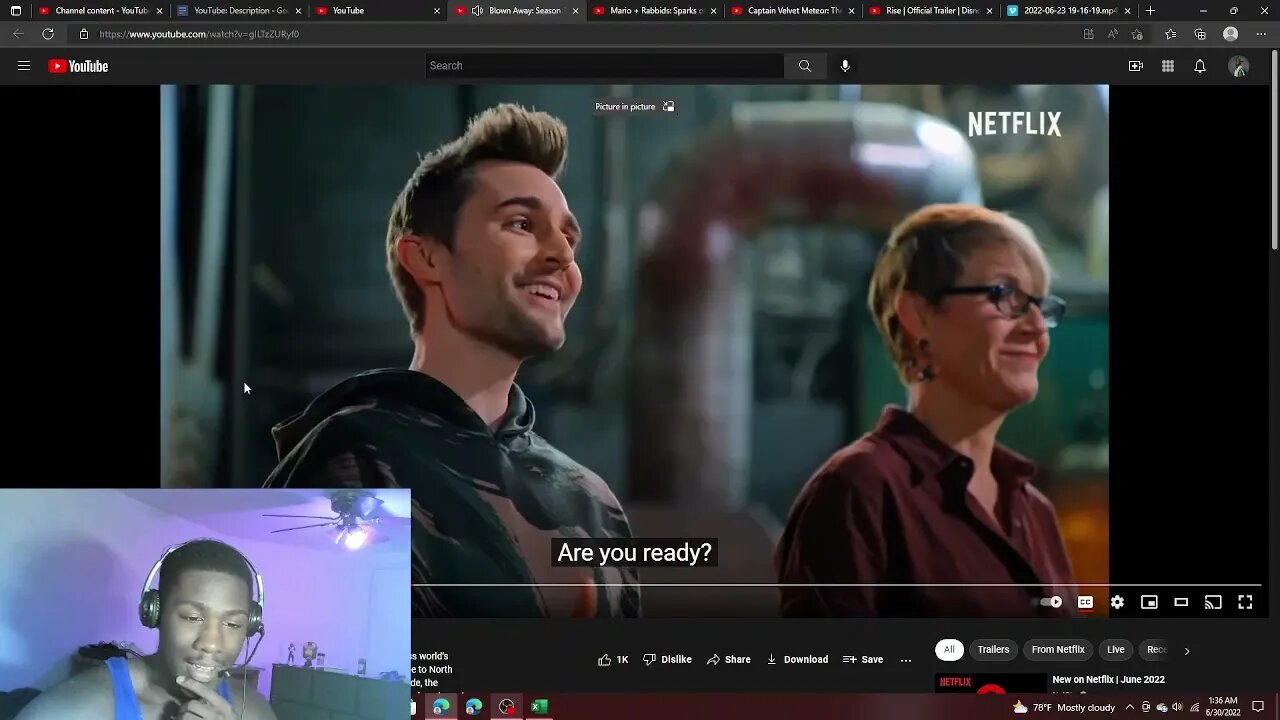Select the Live filter chip
This screenshot has height=720, width=1280.
click(x=1116, y=650)
